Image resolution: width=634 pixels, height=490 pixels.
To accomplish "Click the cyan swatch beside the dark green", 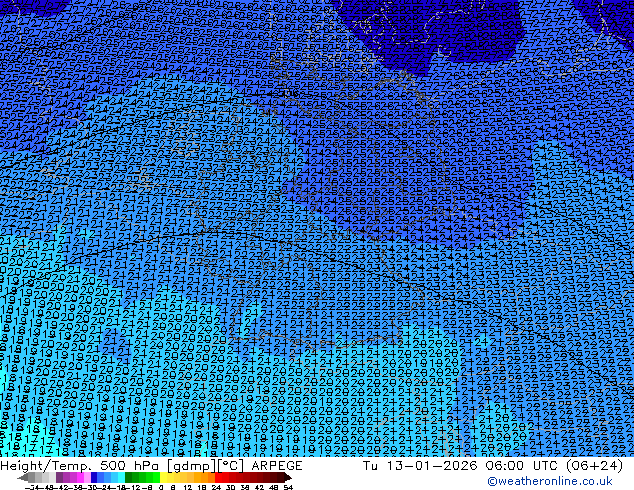I will point(121,477).
